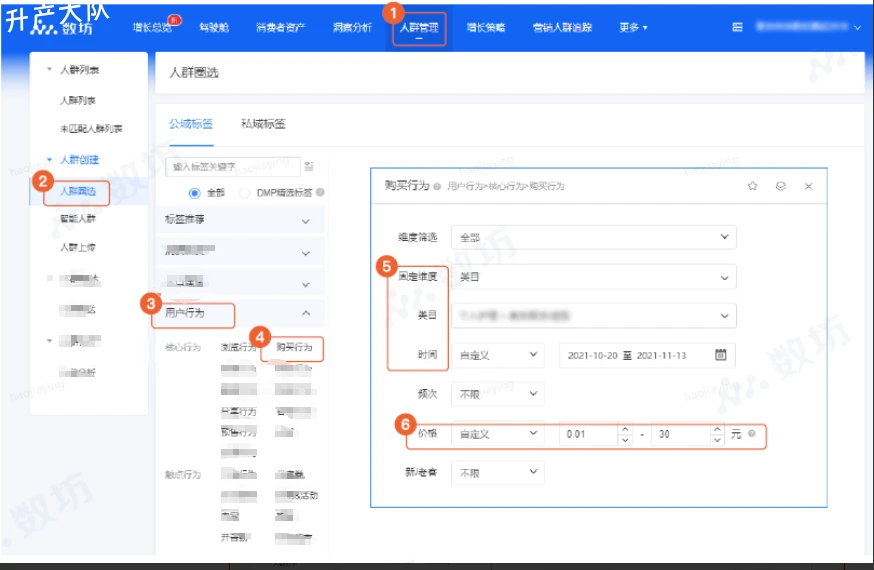This screenshot has width=874, height=570.
Task: Close the 购买行为 panel
Action: tap(808, 186)
